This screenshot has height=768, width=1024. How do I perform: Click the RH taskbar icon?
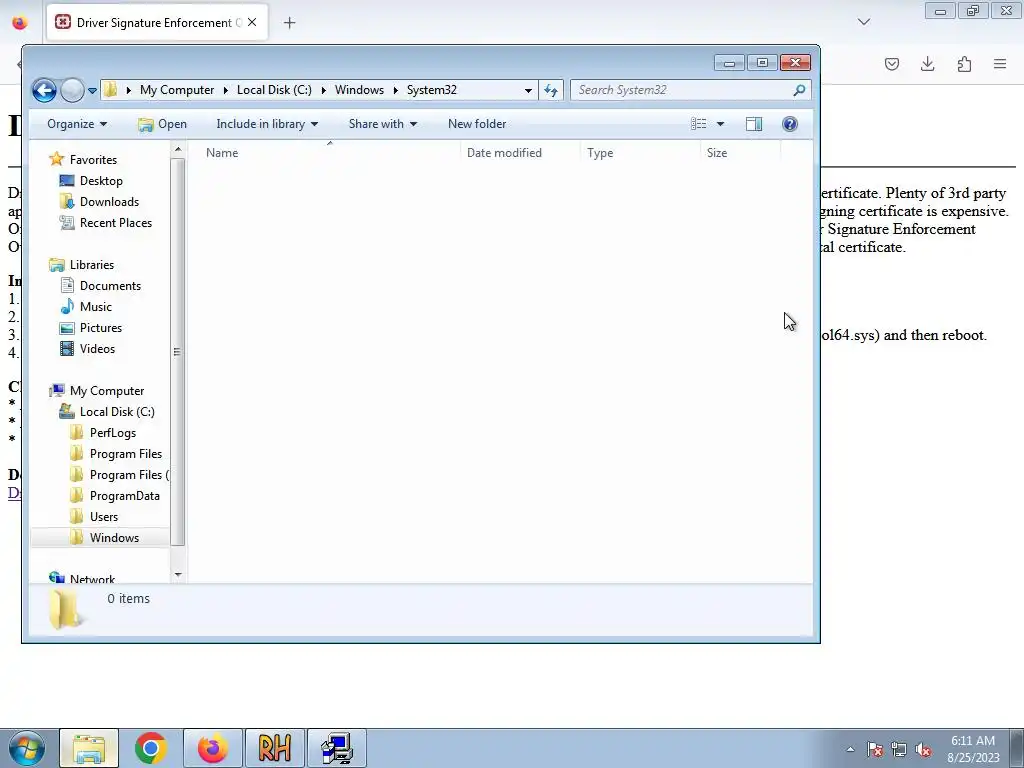tap(274, 748)
